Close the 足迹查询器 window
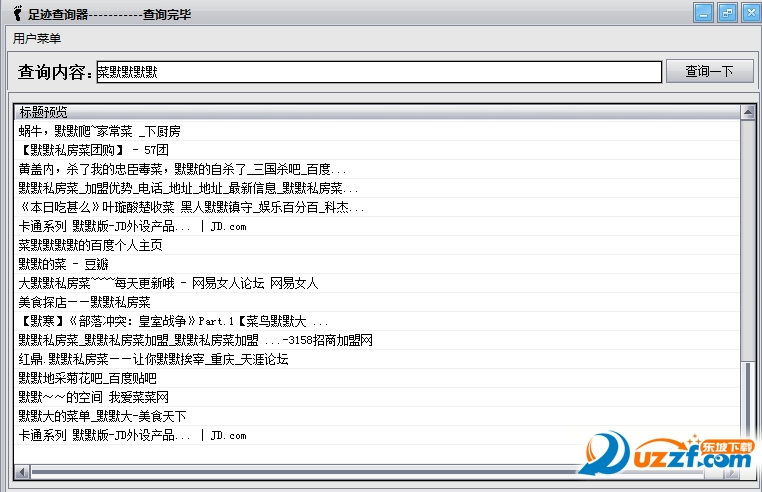This screenshot has height=492, width=762. coord(750,13)
